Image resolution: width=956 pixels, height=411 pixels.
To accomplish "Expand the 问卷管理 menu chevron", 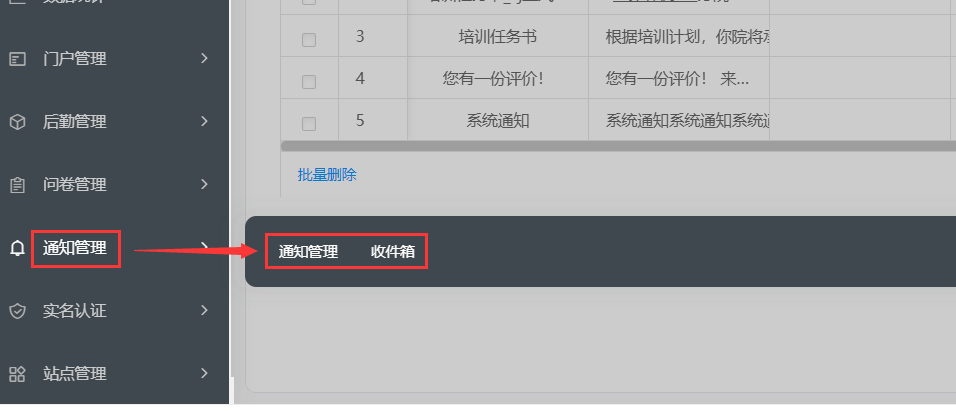I will [x=205, y=184].
